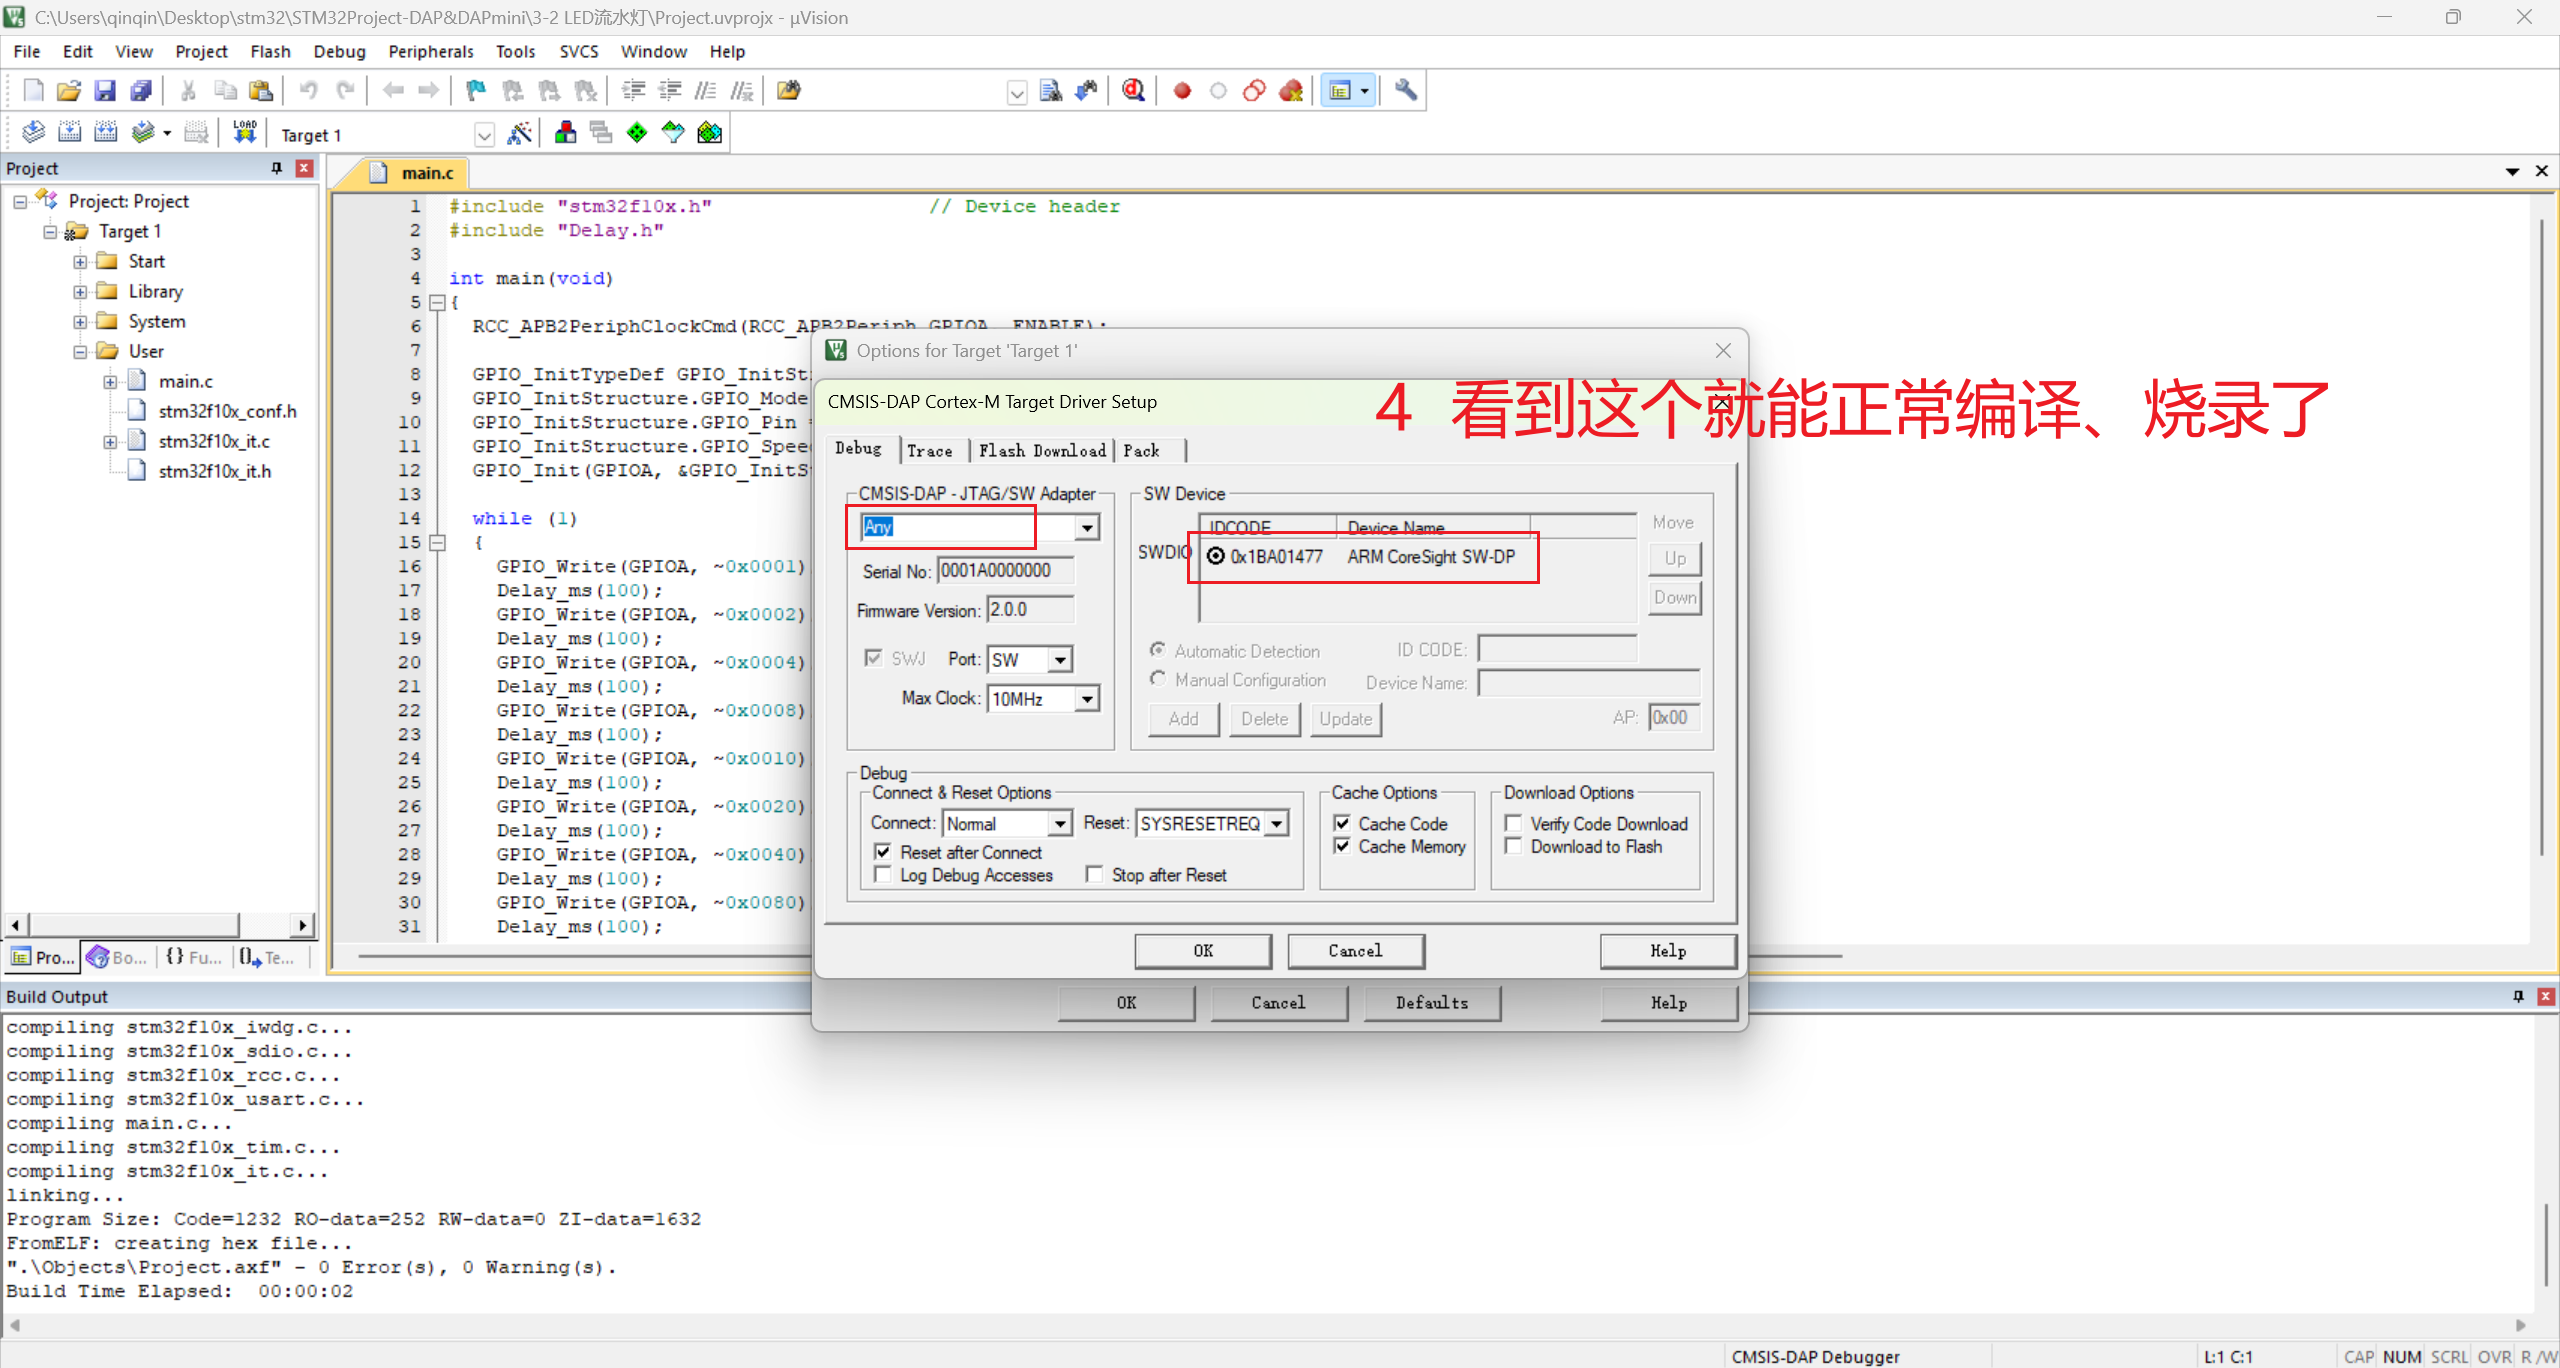Open Options for Target magic wand icon

(519, 133)
